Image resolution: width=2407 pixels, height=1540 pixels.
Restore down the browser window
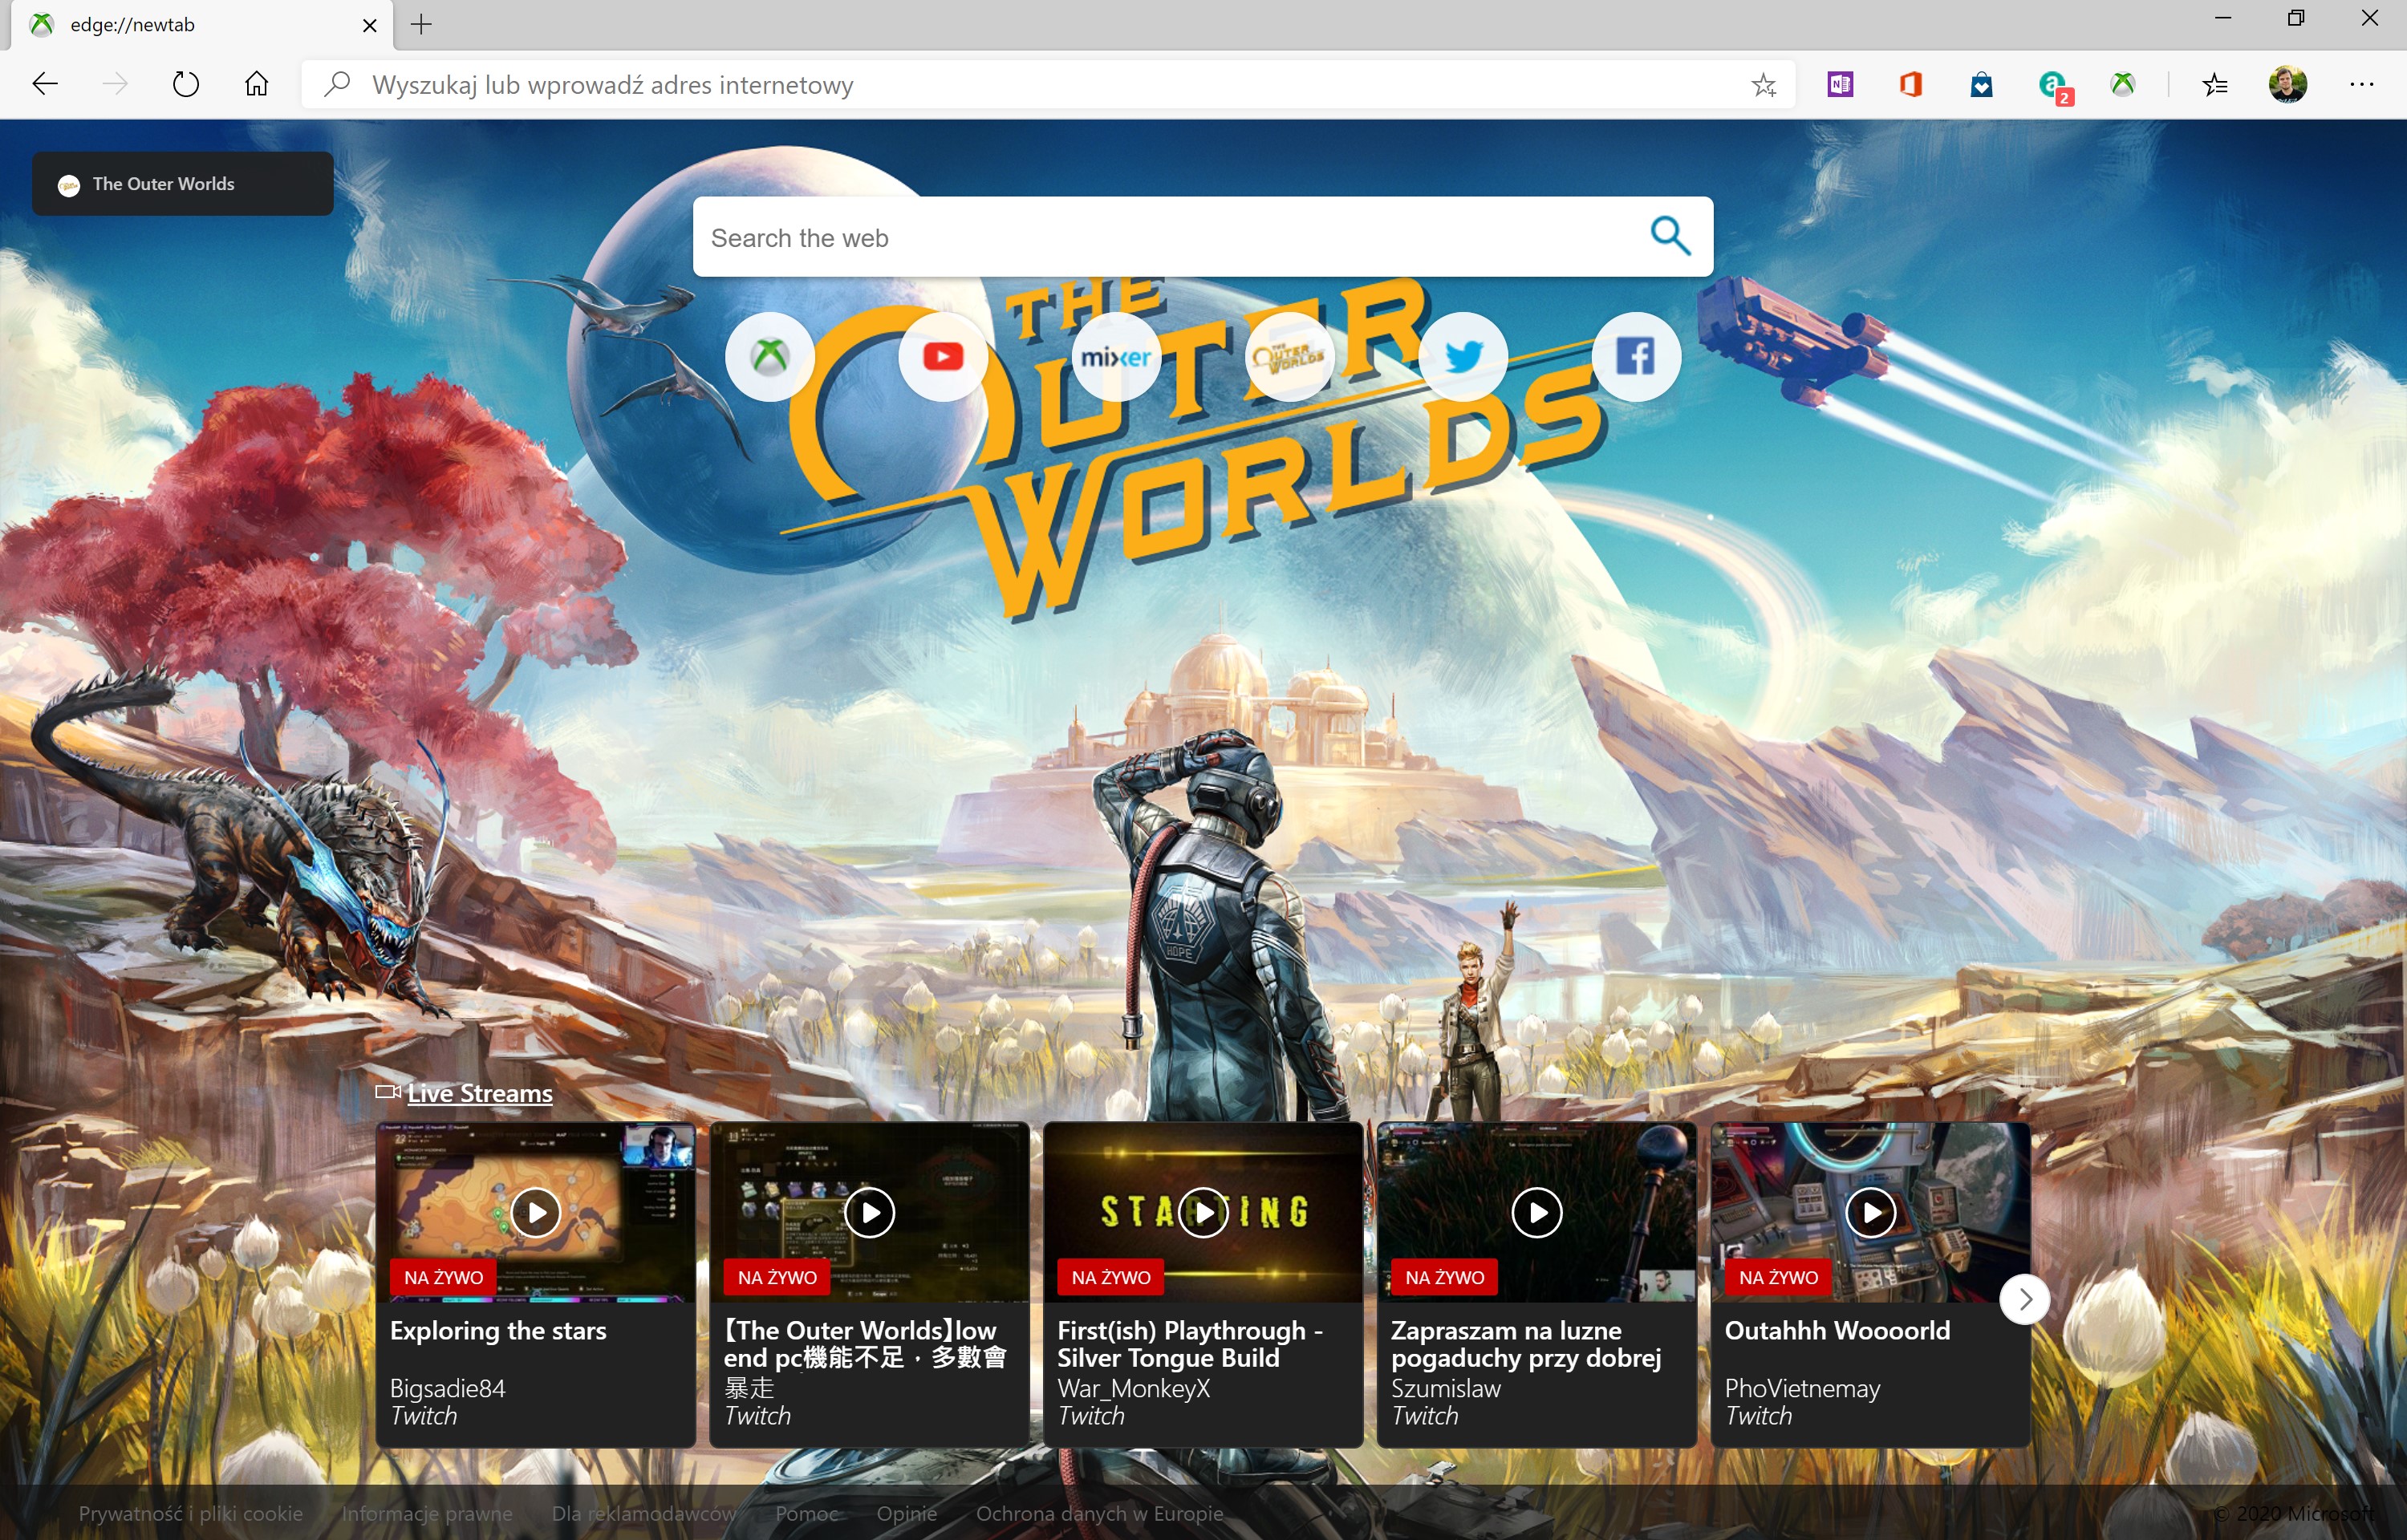(x=2296, y=18)
